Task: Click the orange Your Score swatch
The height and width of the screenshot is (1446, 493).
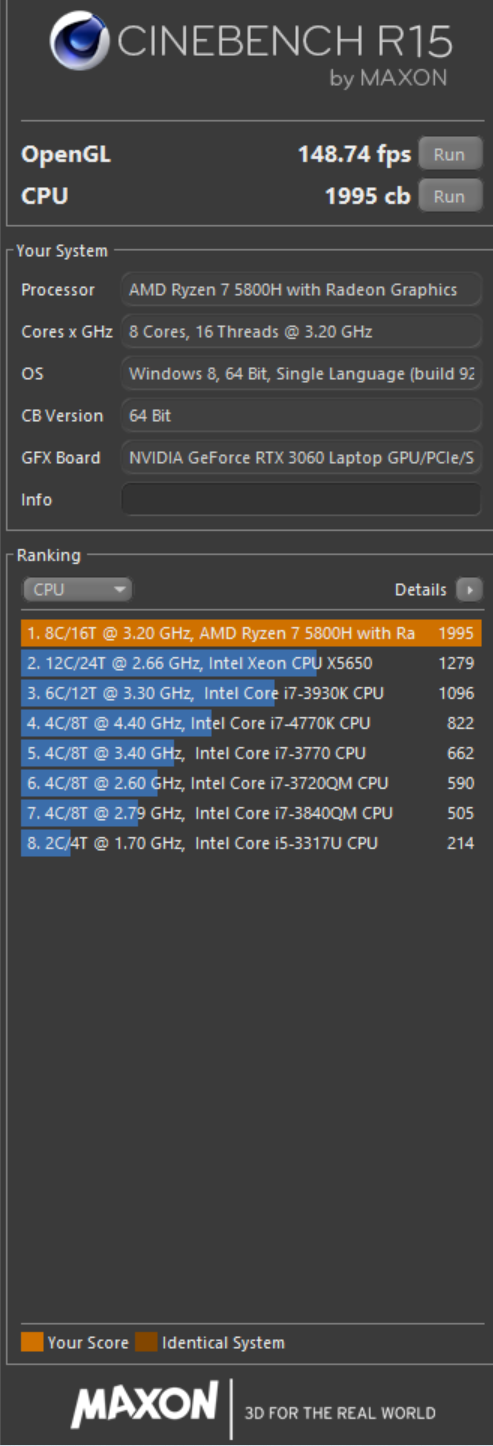Action: (32, 1342)
